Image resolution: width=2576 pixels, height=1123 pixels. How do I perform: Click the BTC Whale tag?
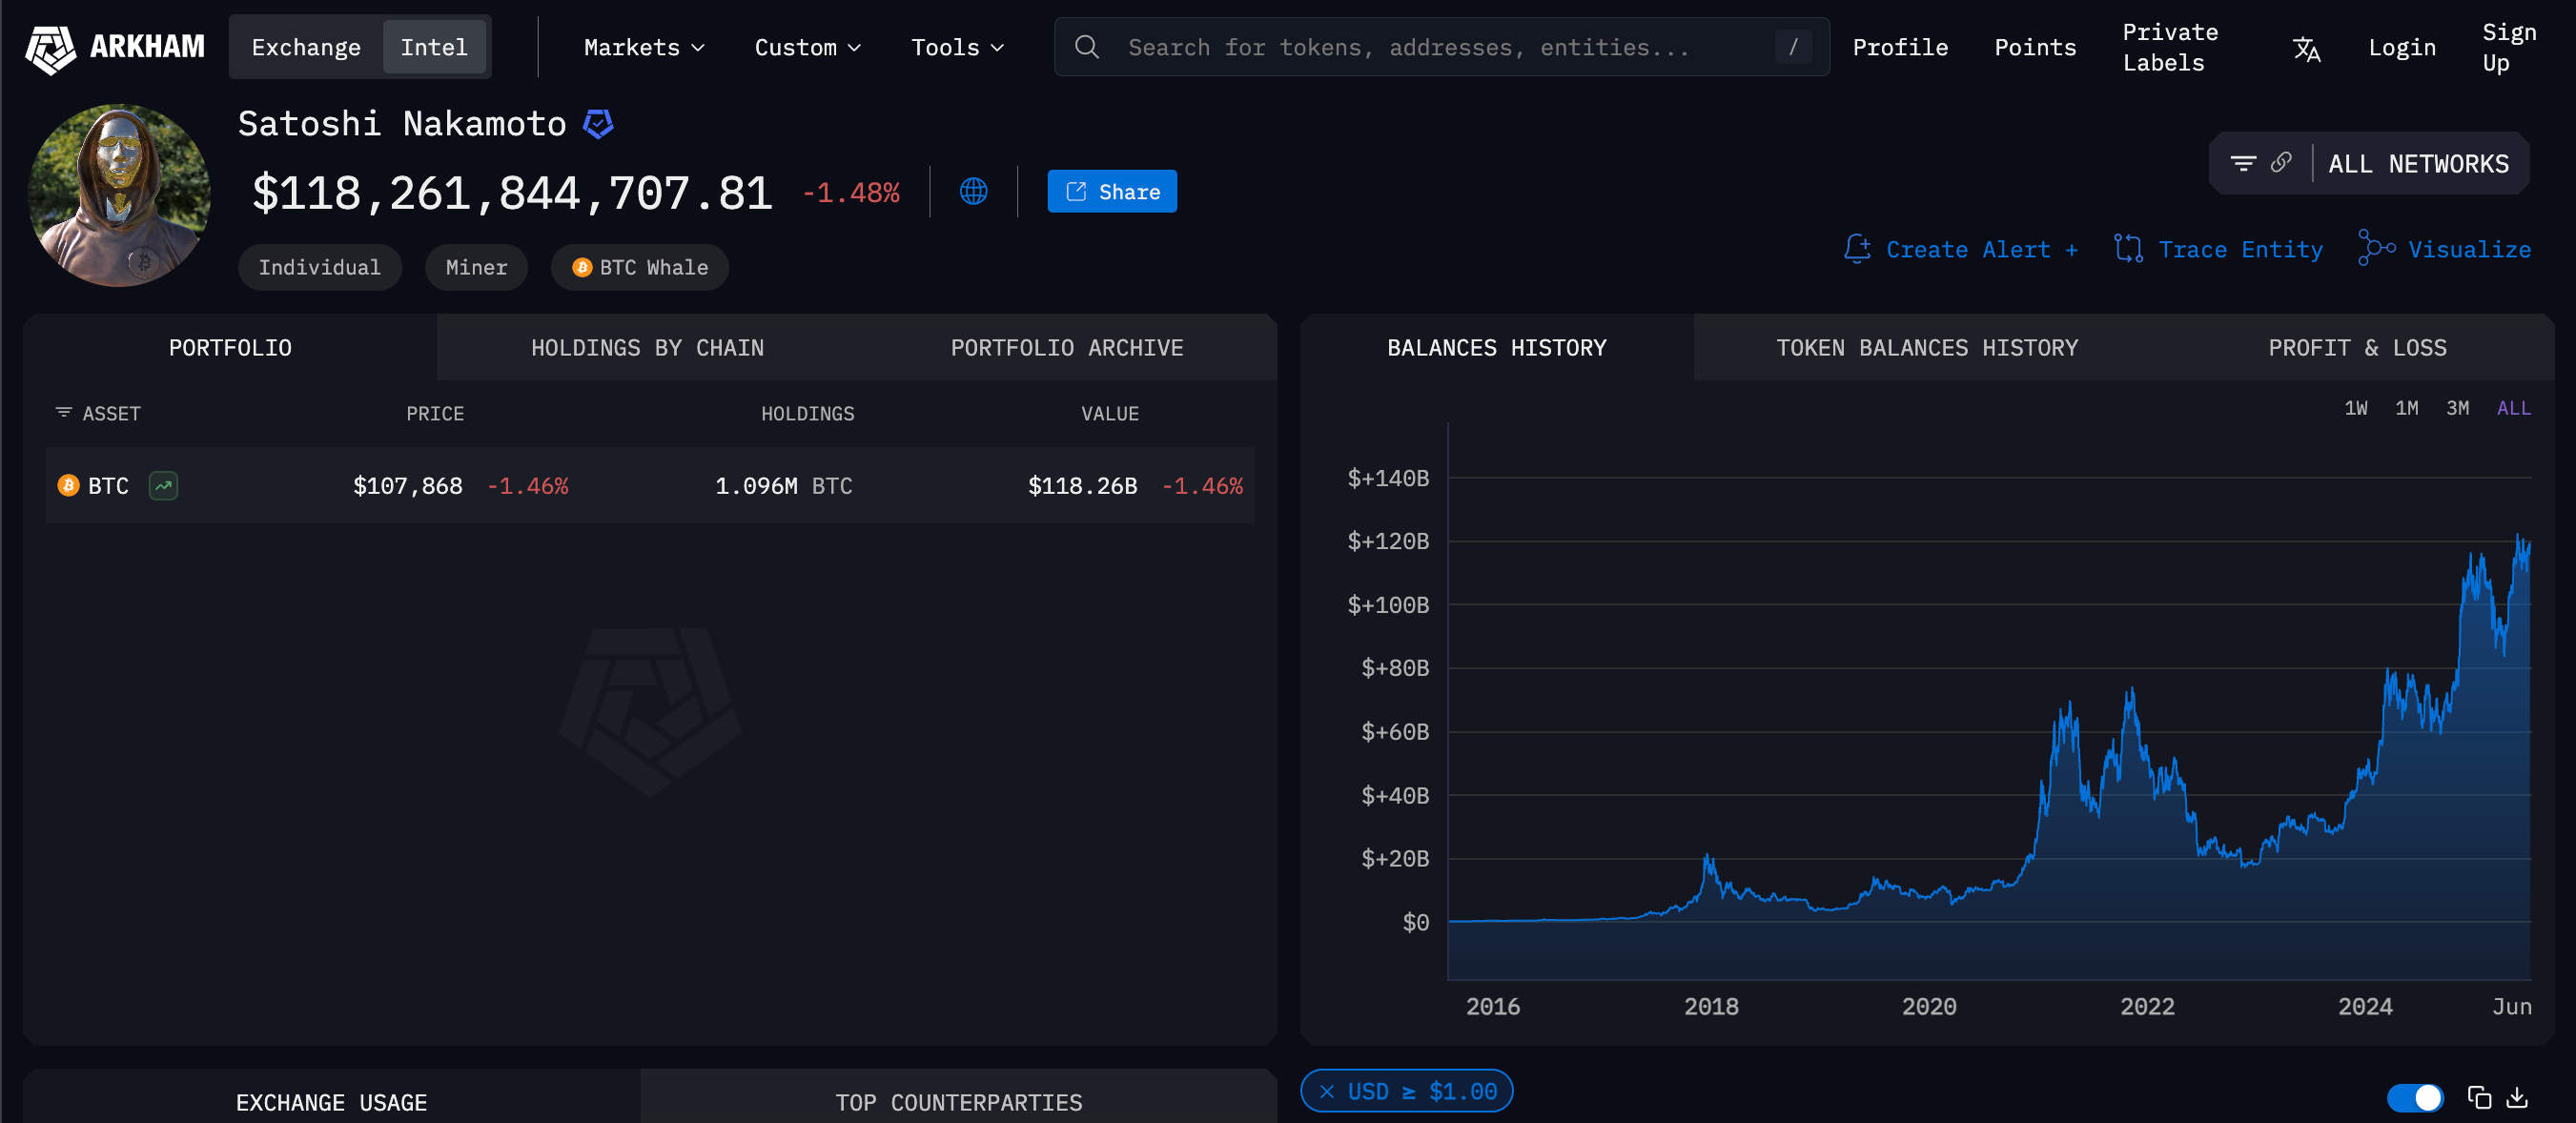point(639,267)
